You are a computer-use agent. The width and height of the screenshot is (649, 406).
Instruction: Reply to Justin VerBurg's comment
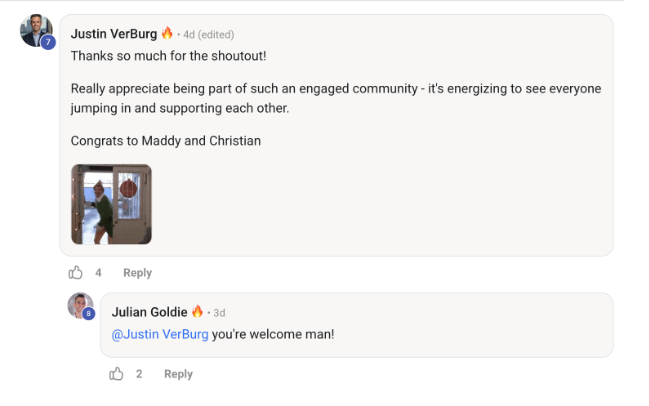point(137,273)
